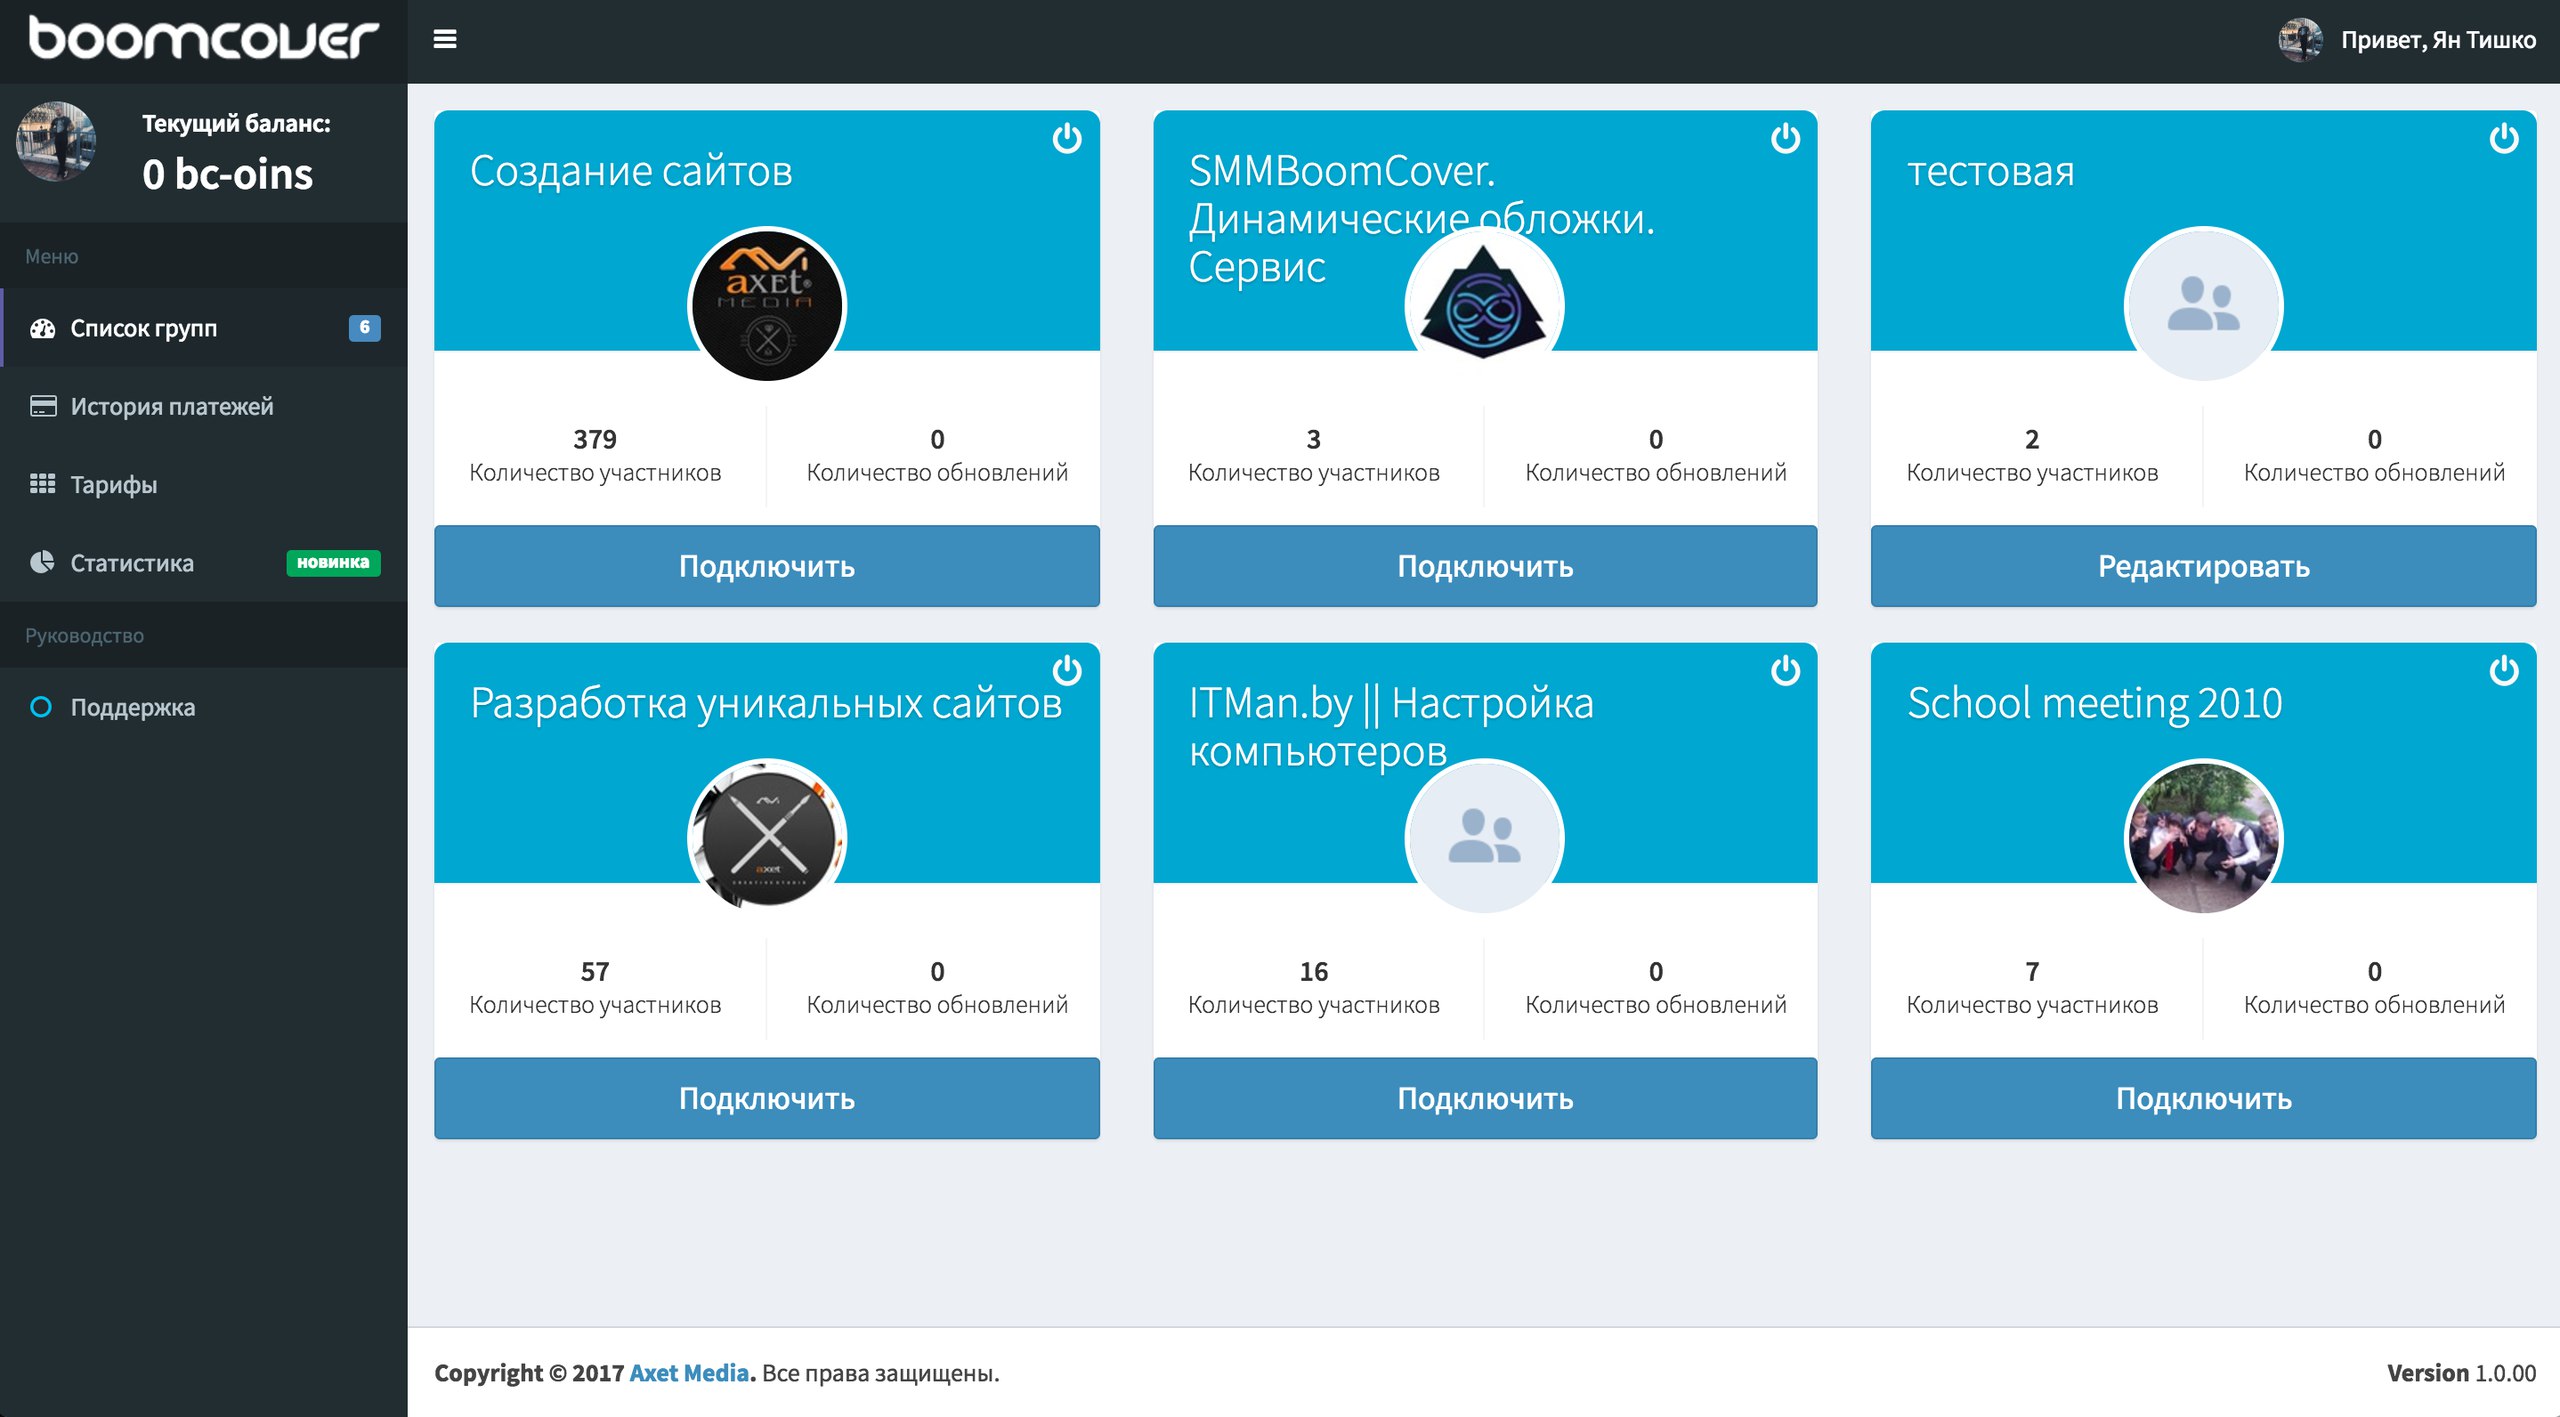Click the pie chart icon beside Статистика
Viewport: 2560px width, 1417px height.
tap(42, 562)
